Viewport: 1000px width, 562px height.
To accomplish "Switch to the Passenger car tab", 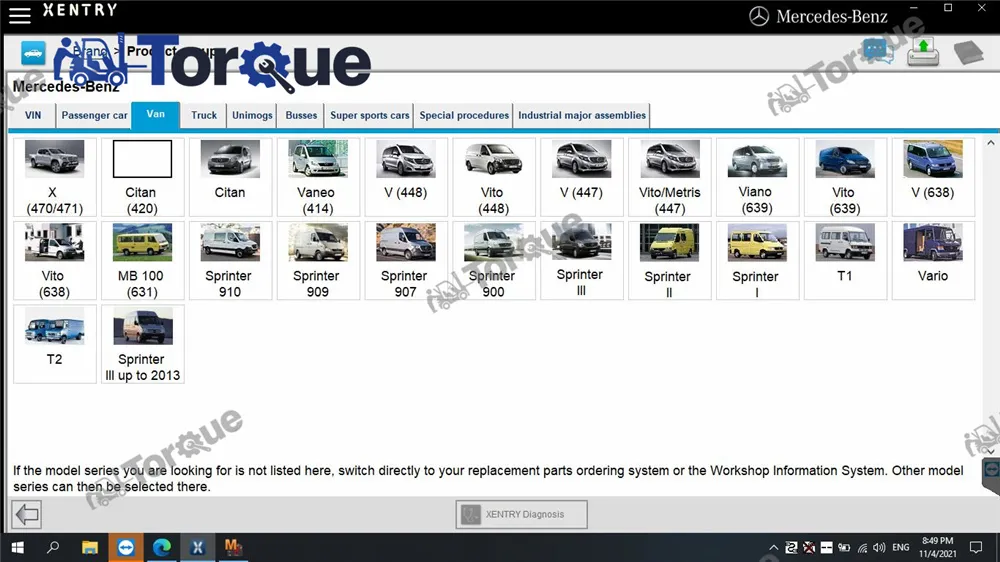I will pyautogui.click(x=94, y=115).
